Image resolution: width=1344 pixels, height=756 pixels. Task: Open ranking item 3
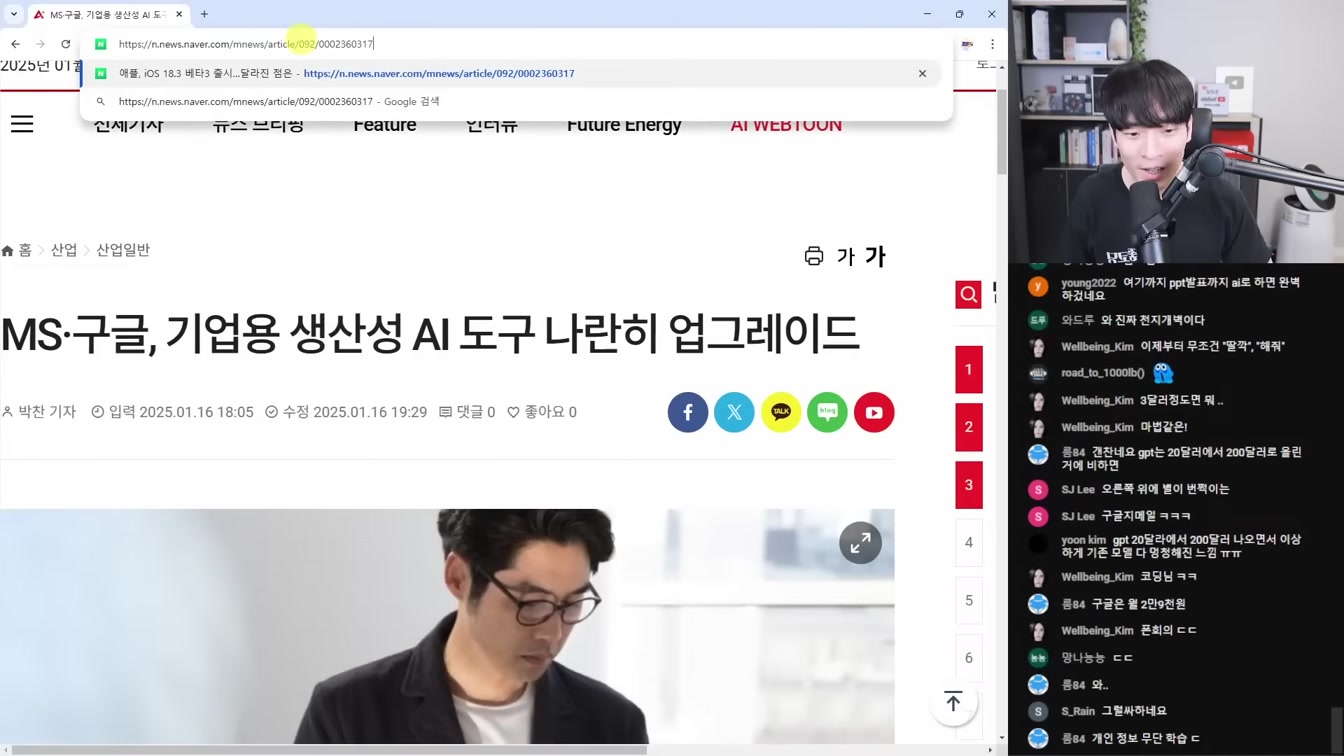click(968, 485)
